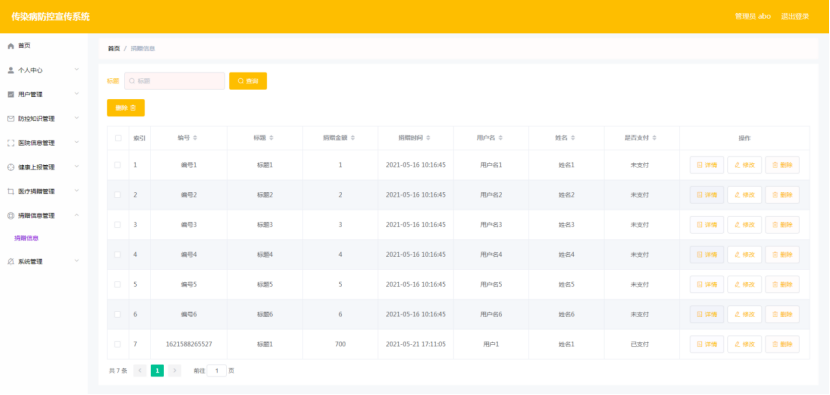Sort by 用户名 column arrows
830x395 pixels.
500,138
